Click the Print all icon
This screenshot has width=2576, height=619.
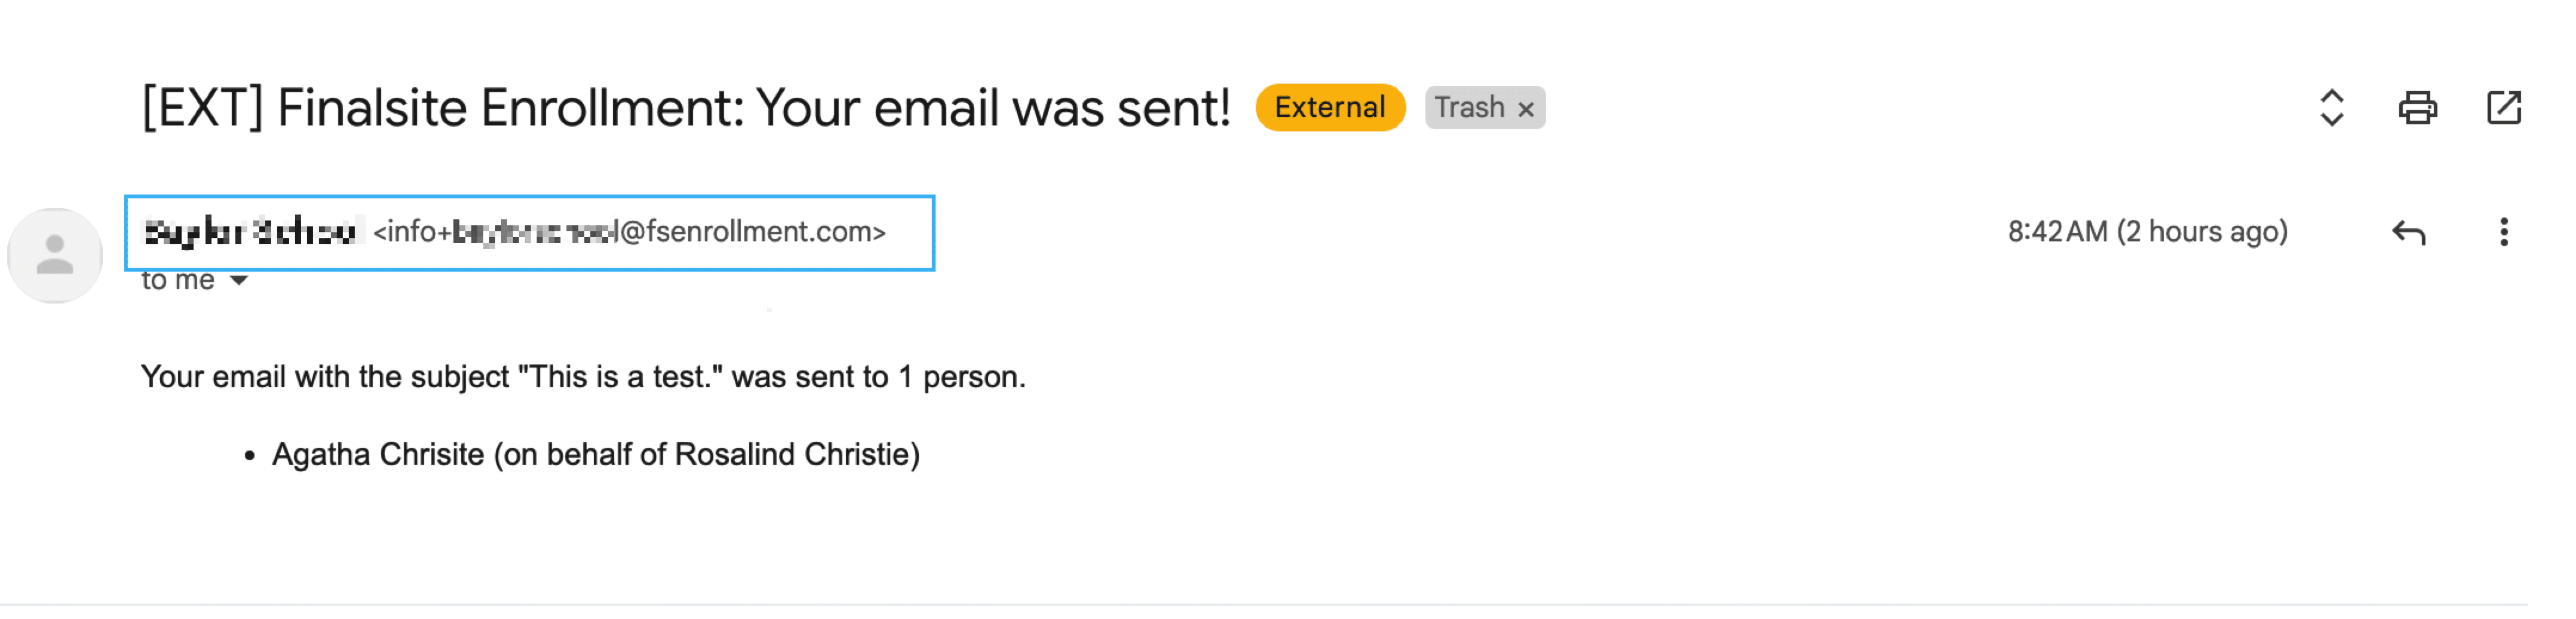pyautogui.click(x=2417, y=107)
